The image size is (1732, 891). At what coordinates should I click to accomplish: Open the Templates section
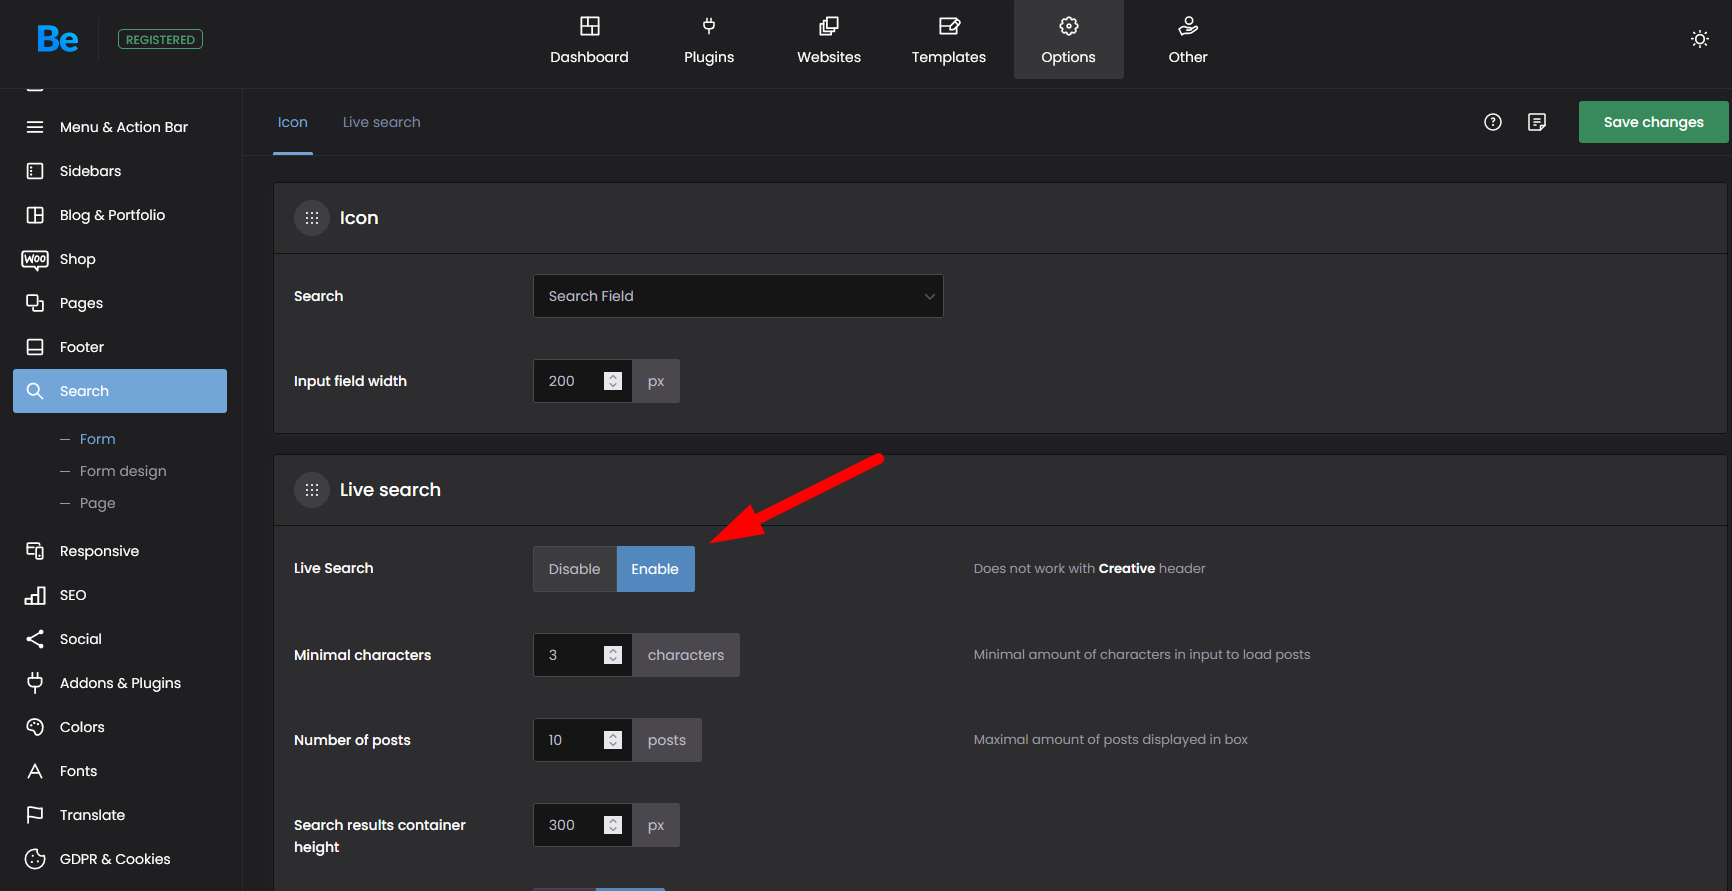click(949, 40)
